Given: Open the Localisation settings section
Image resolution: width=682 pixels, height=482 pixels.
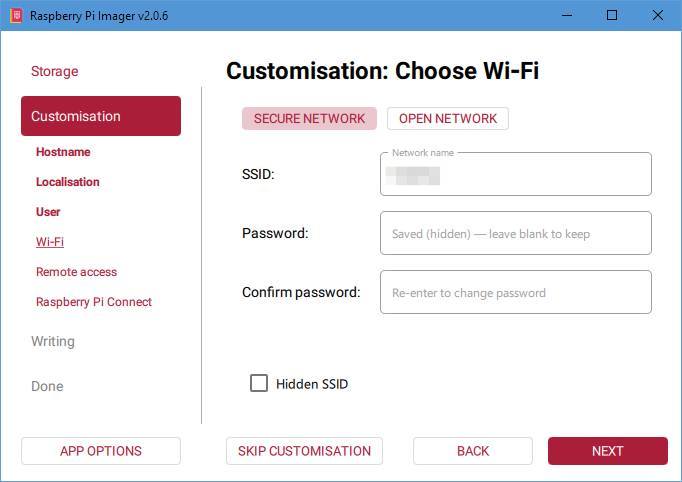Looking at the screenshot, I should pos(68,182).
